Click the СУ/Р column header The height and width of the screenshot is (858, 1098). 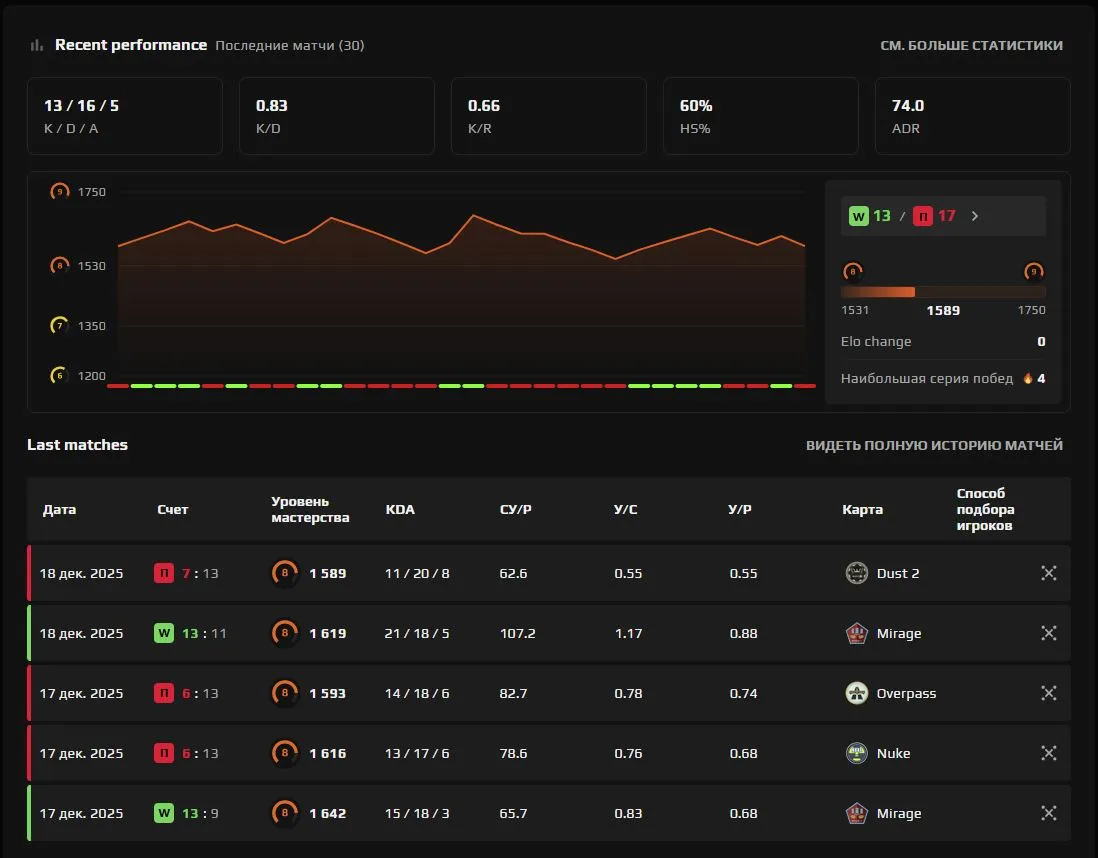(515, 509)
